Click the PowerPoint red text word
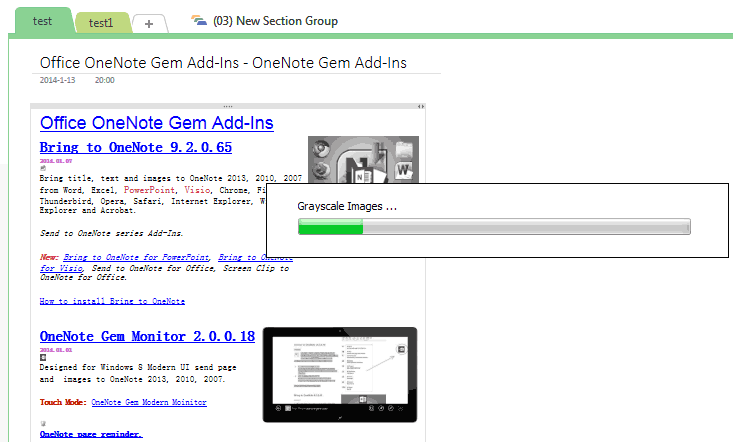Screen dimensions: 733x442 click(x=150, y=190)
